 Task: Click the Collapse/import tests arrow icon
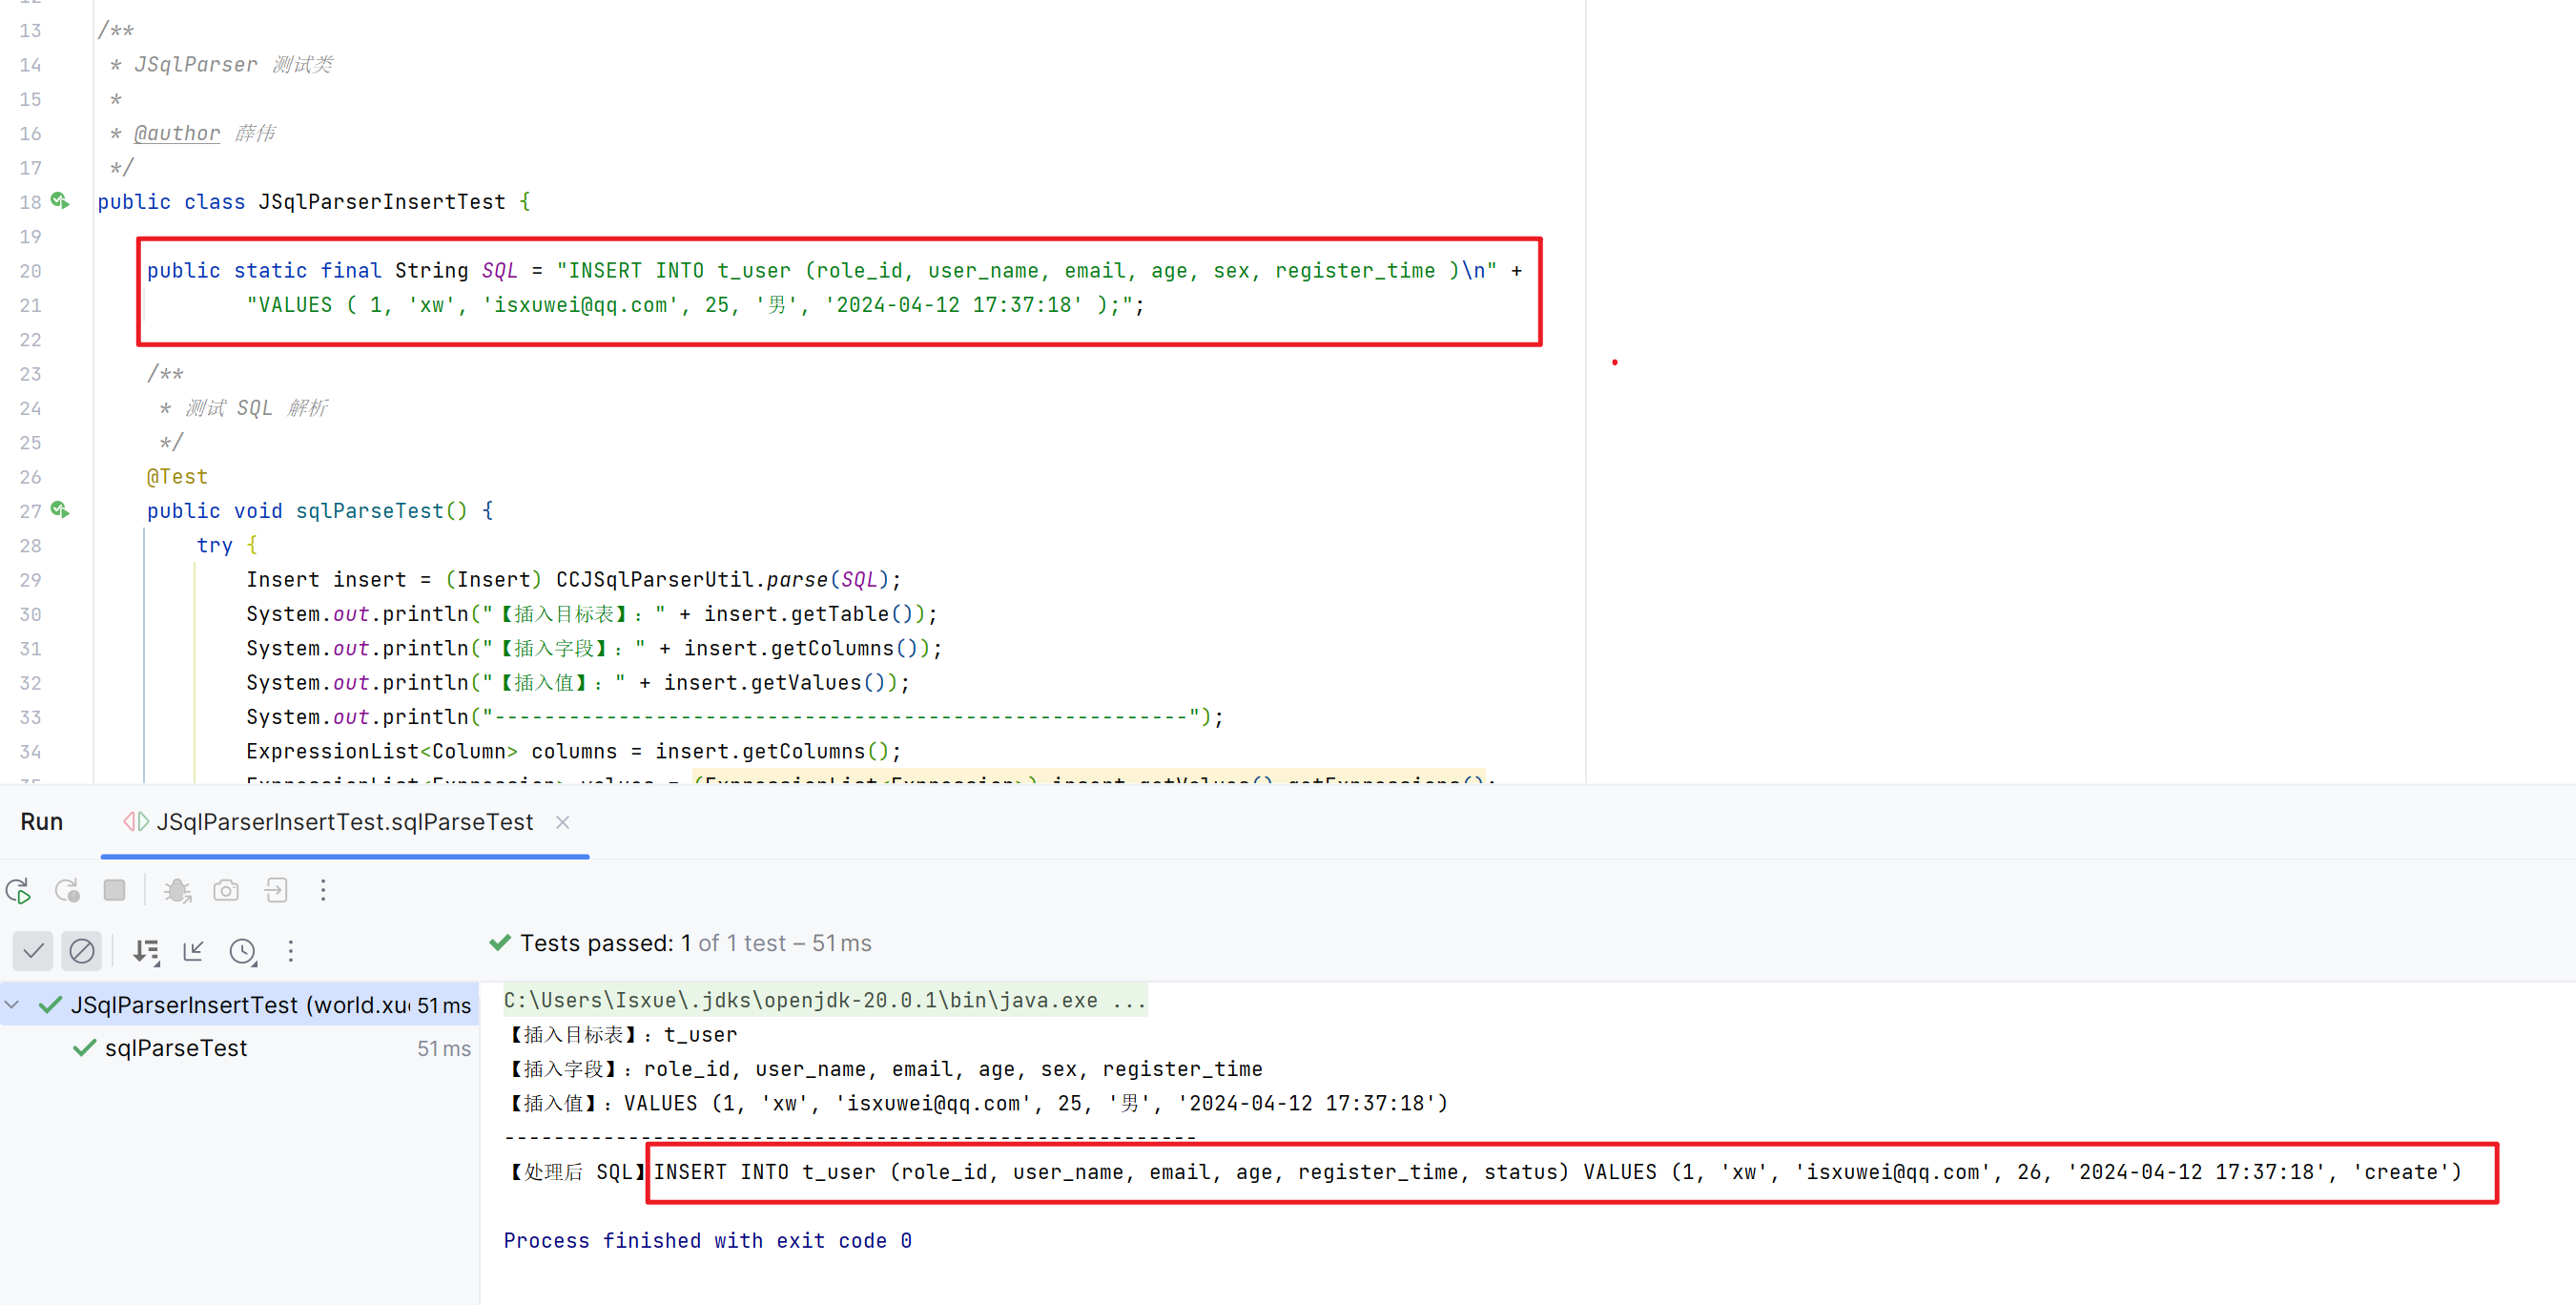tap(193, 951)
